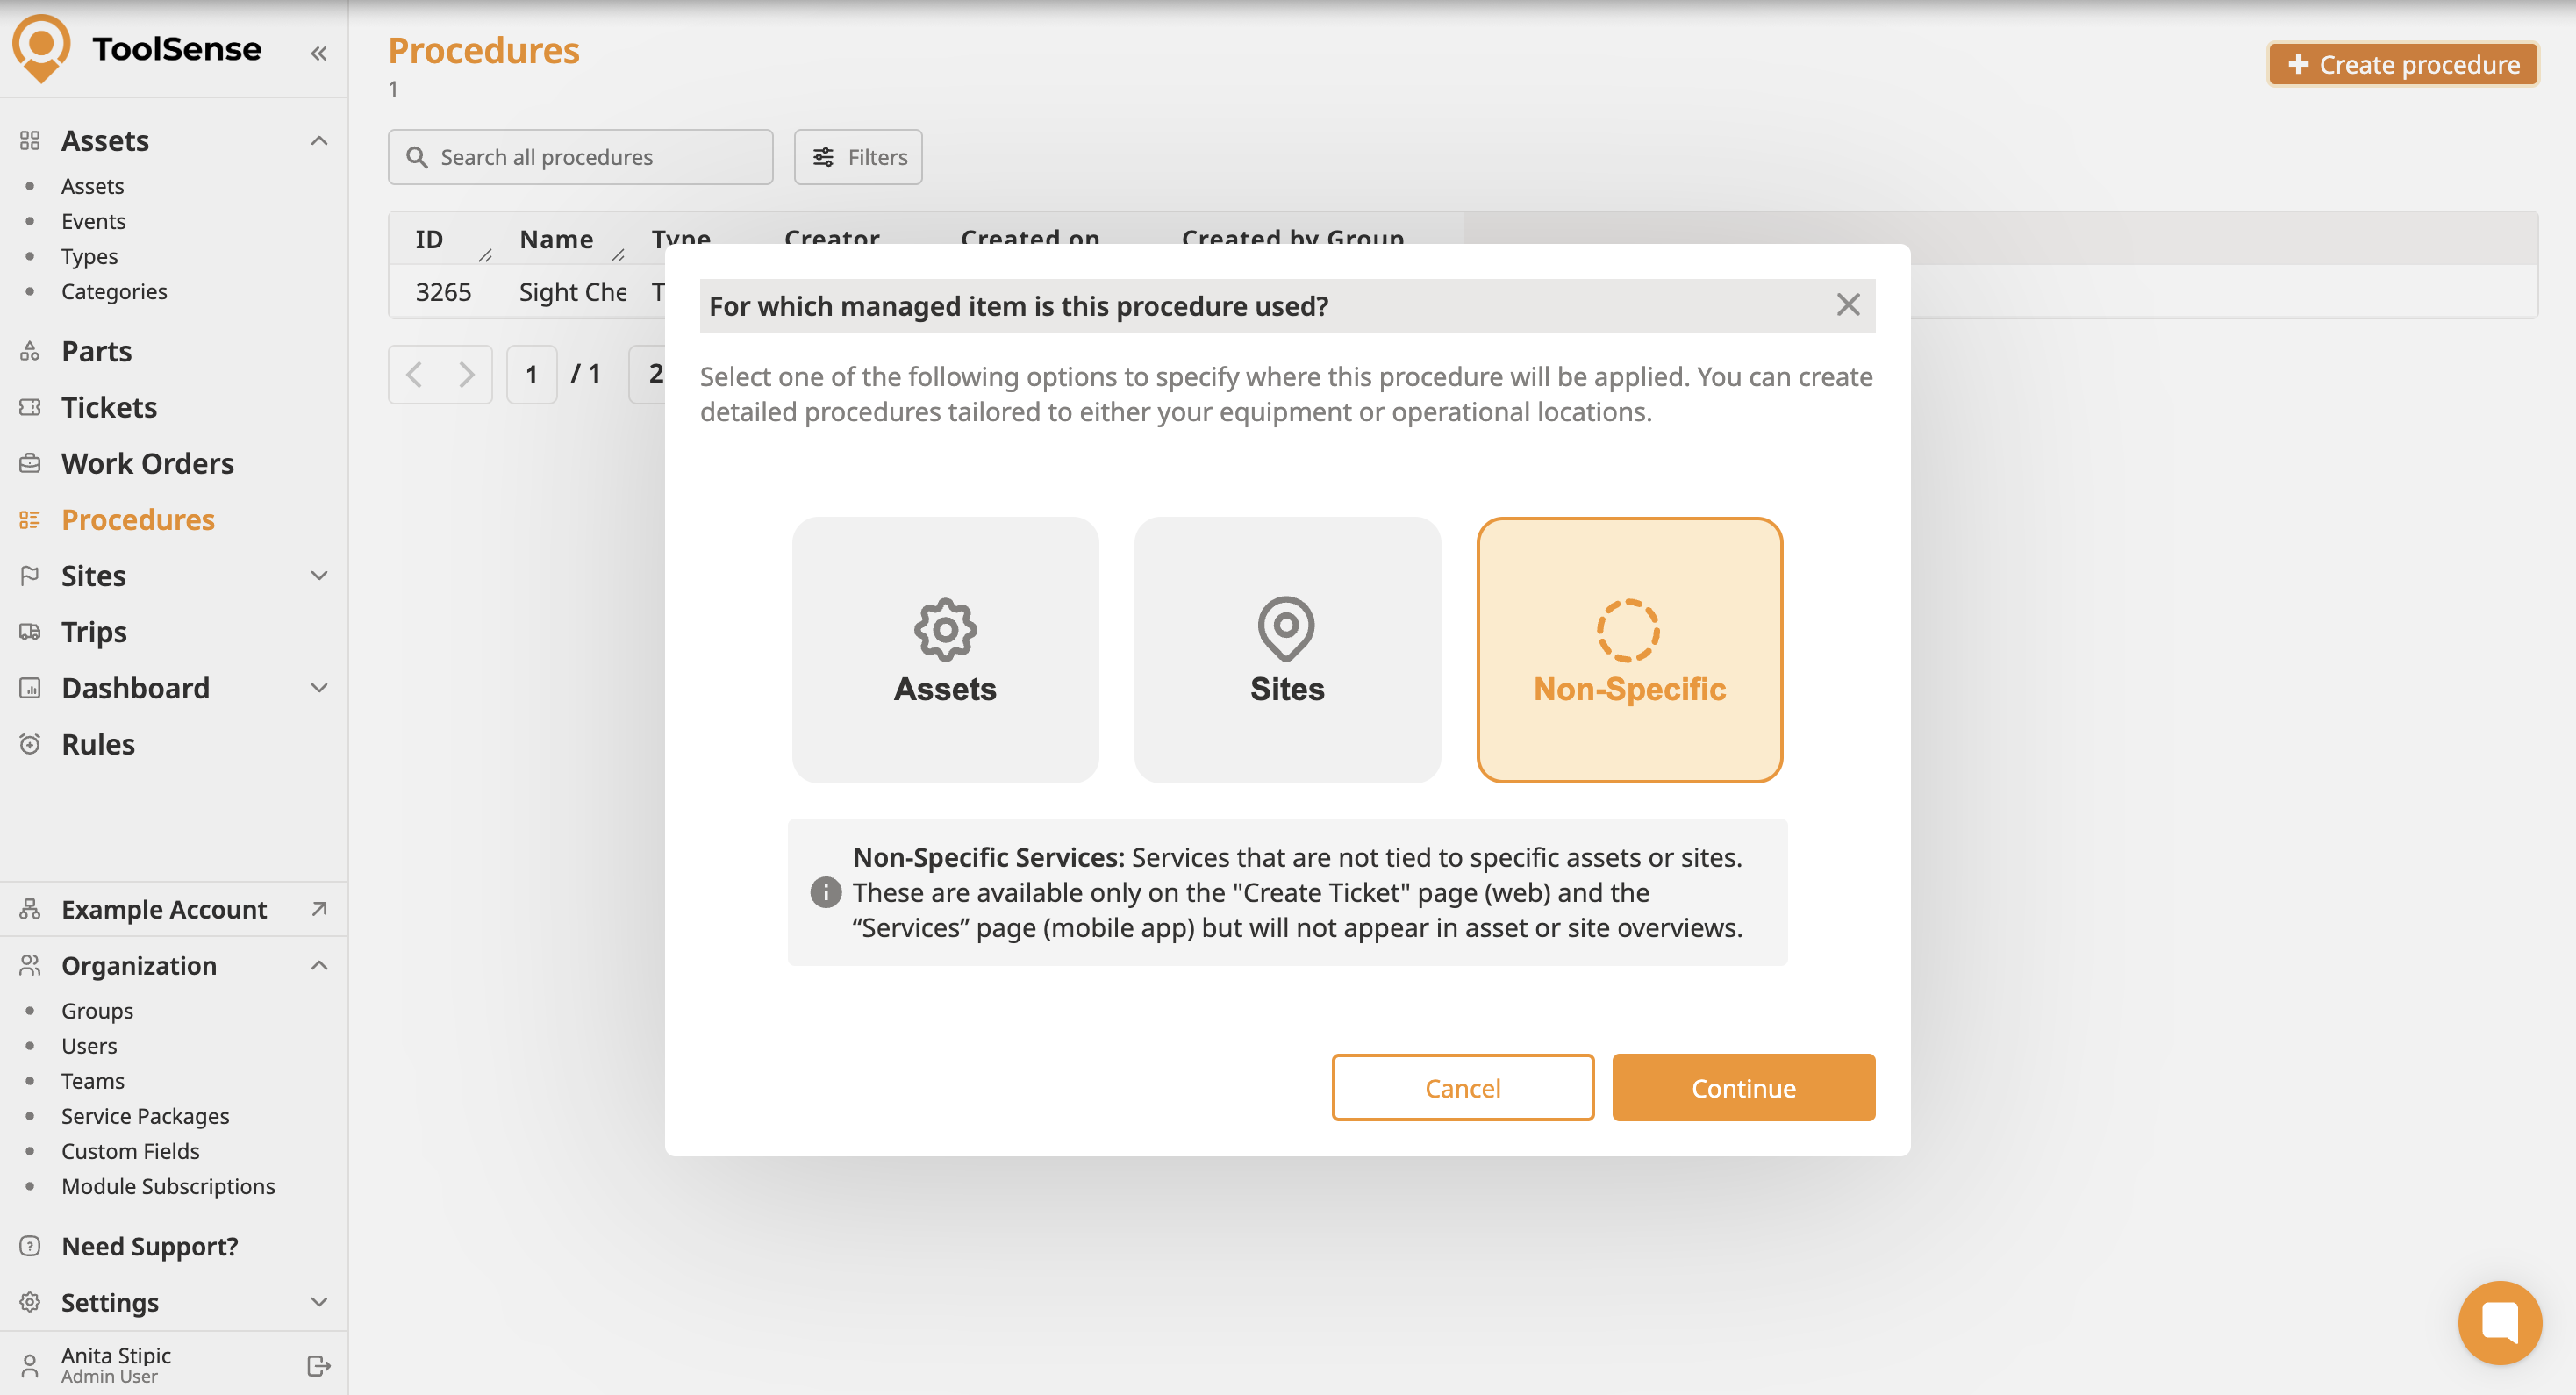Viewport: 2576px width, 1395px height.
Task: Open Example Account external link arrow
Action: [319, 909]
